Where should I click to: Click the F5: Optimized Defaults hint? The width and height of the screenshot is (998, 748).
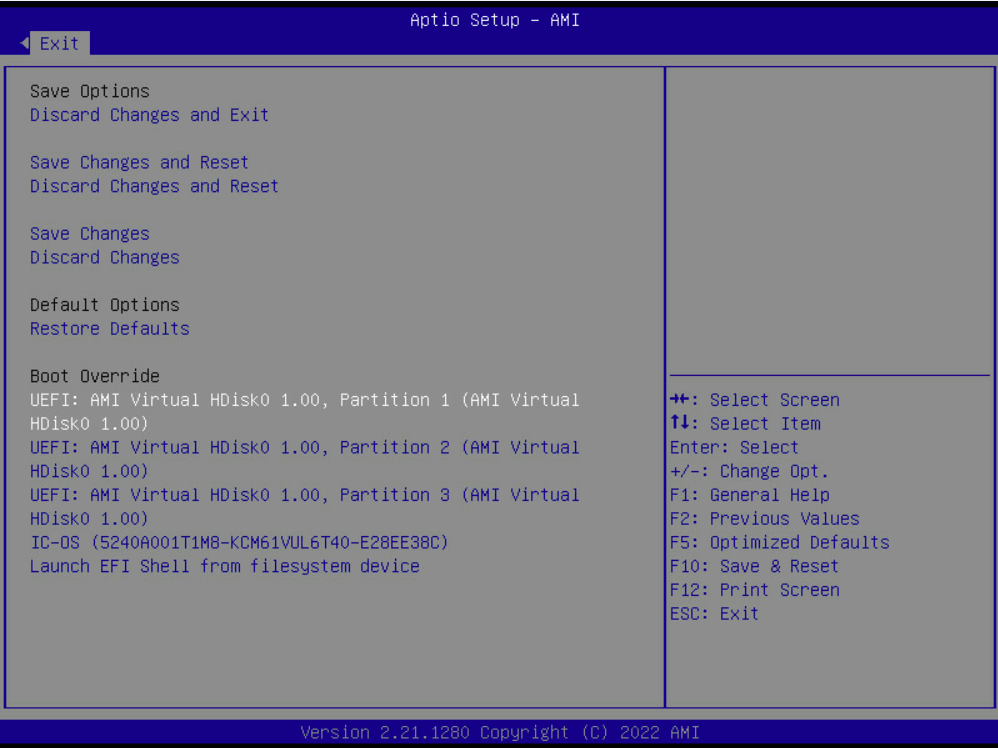(780, 542)
